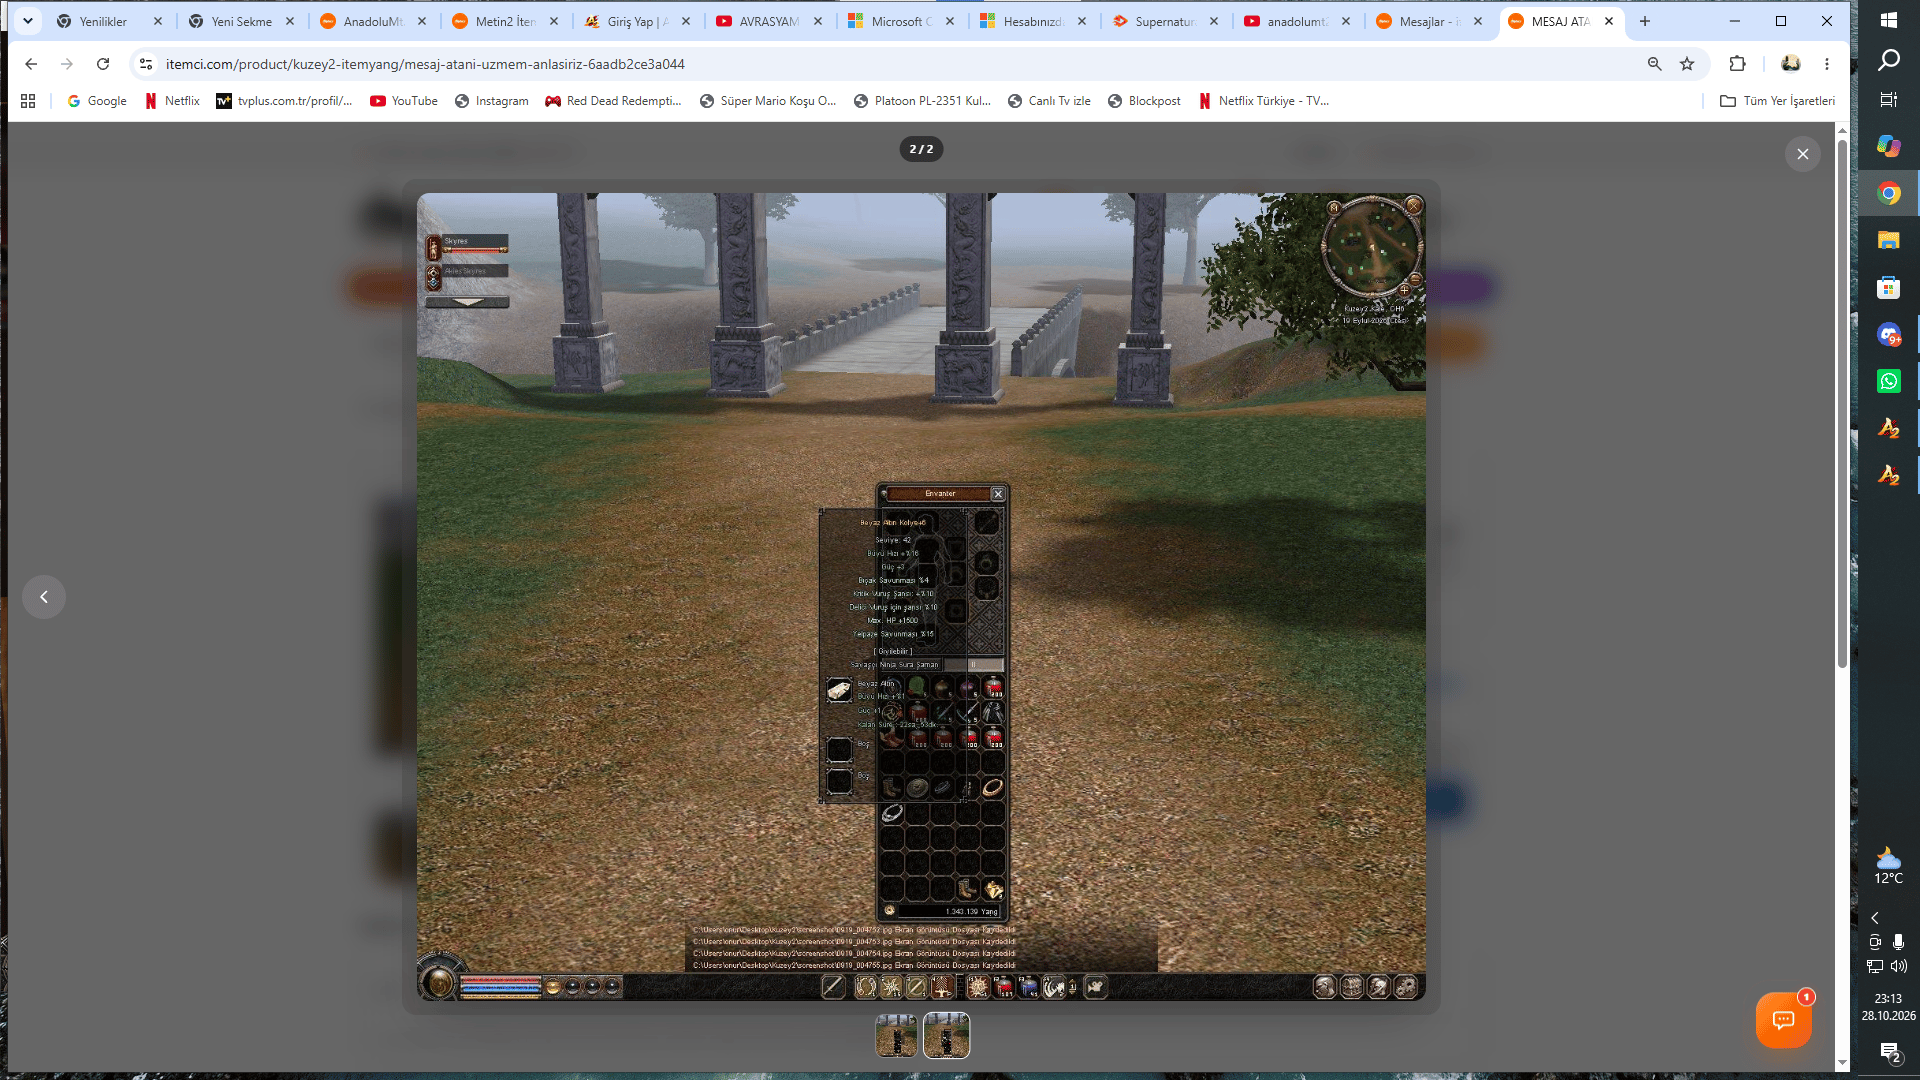Open Windows search from taskbar

pos(1888,60)
